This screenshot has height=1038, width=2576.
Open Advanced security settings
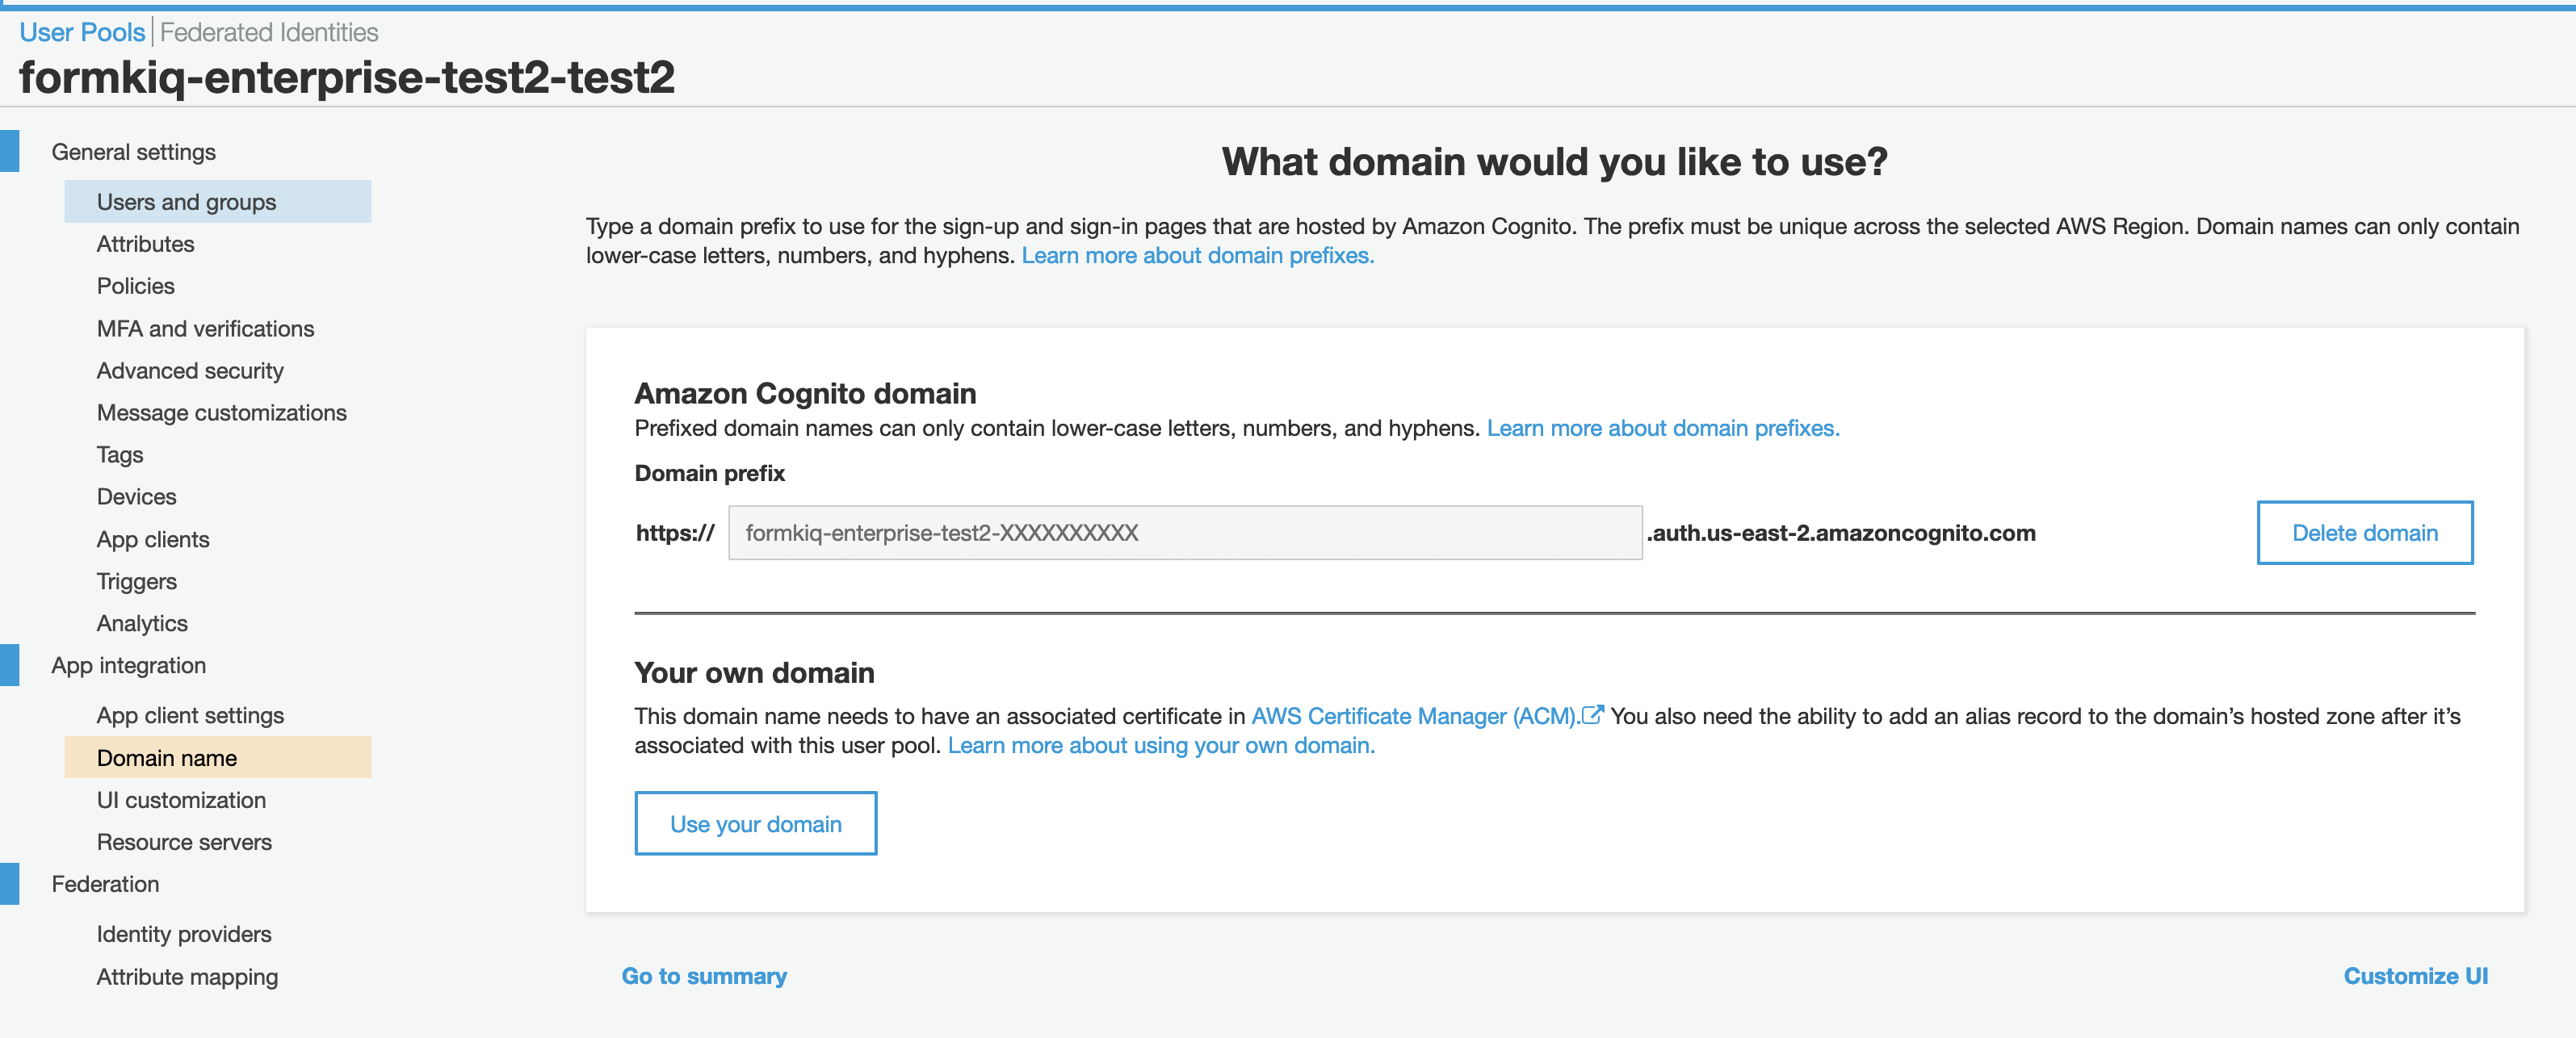(190, 371)
